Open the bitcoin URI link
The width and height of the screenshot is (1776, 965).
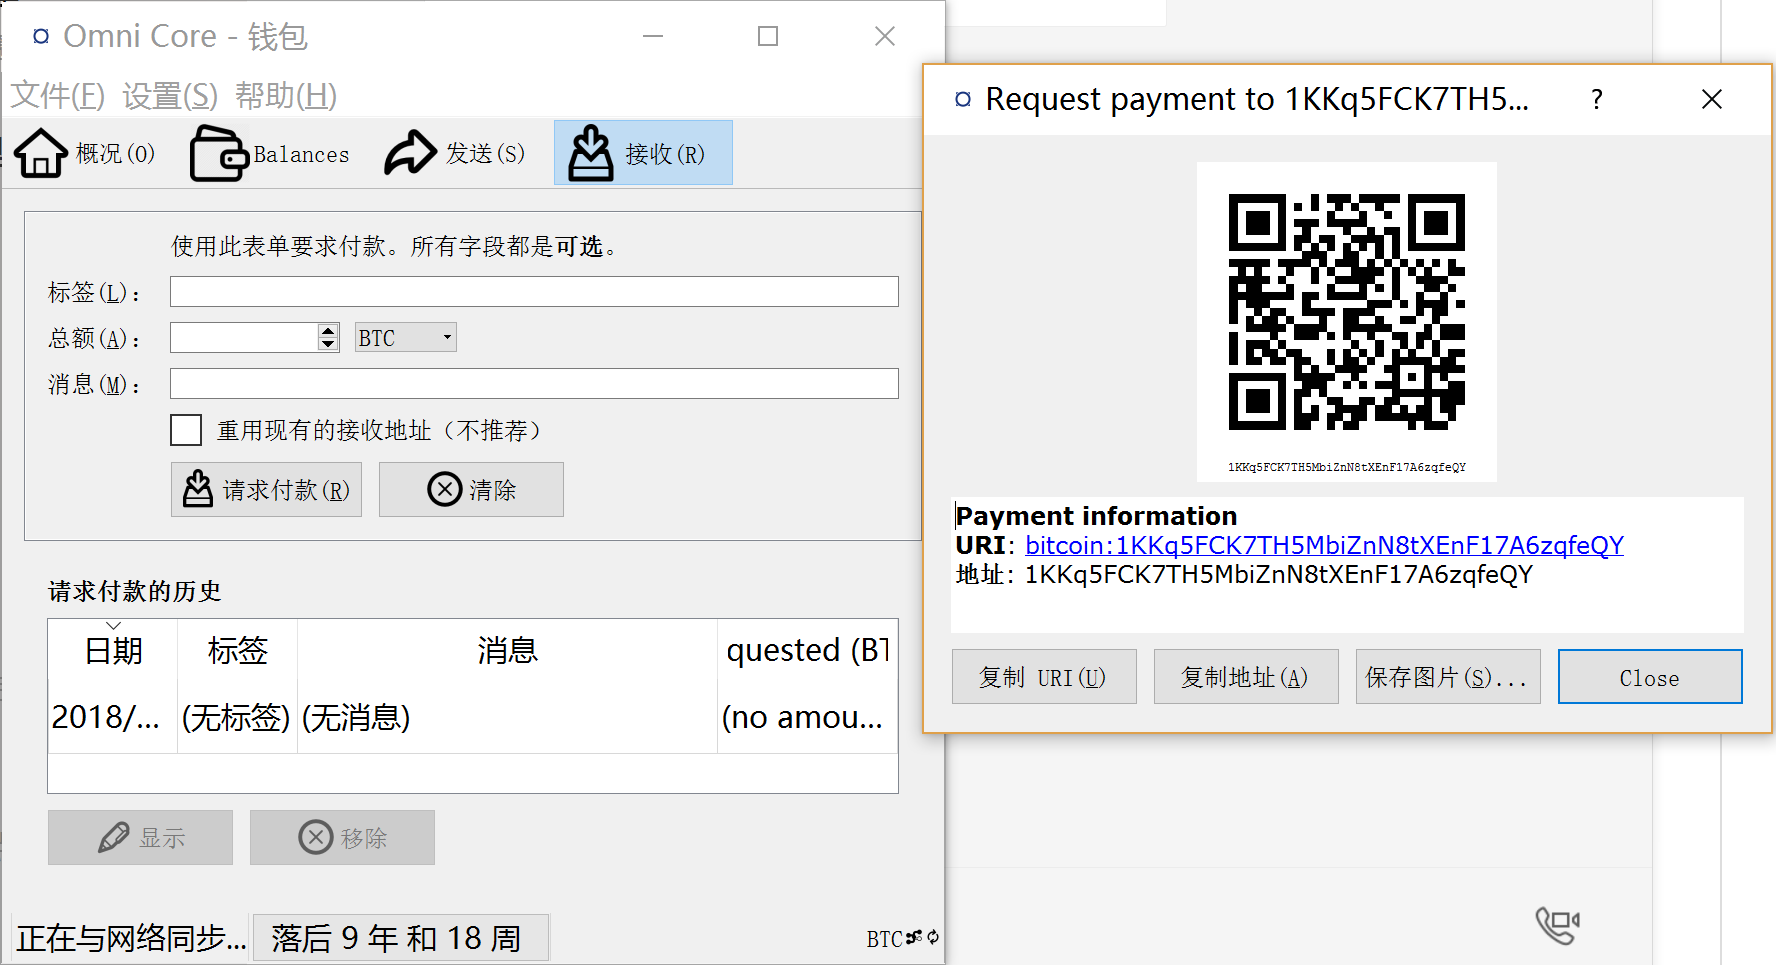[x=1324, y=545]
